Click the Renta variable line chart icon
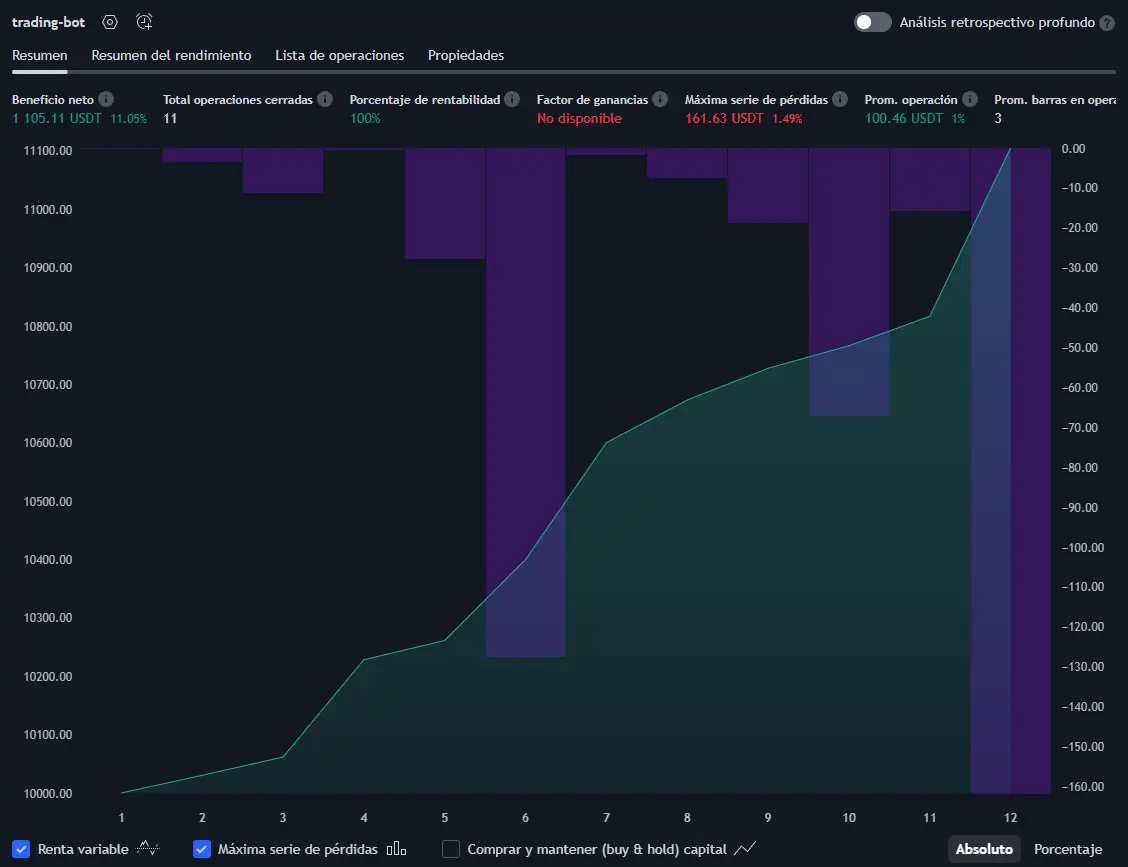This screenshot has height=867, width=1128. (x=147, y=848)
